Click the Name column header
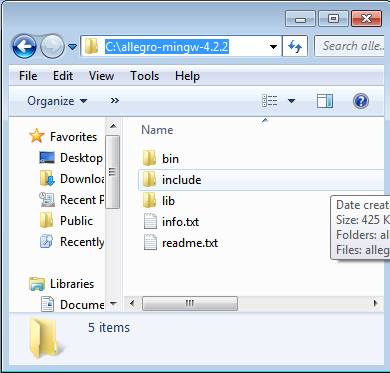The width and height of the screenshot is (390, 373). point(157,130)
